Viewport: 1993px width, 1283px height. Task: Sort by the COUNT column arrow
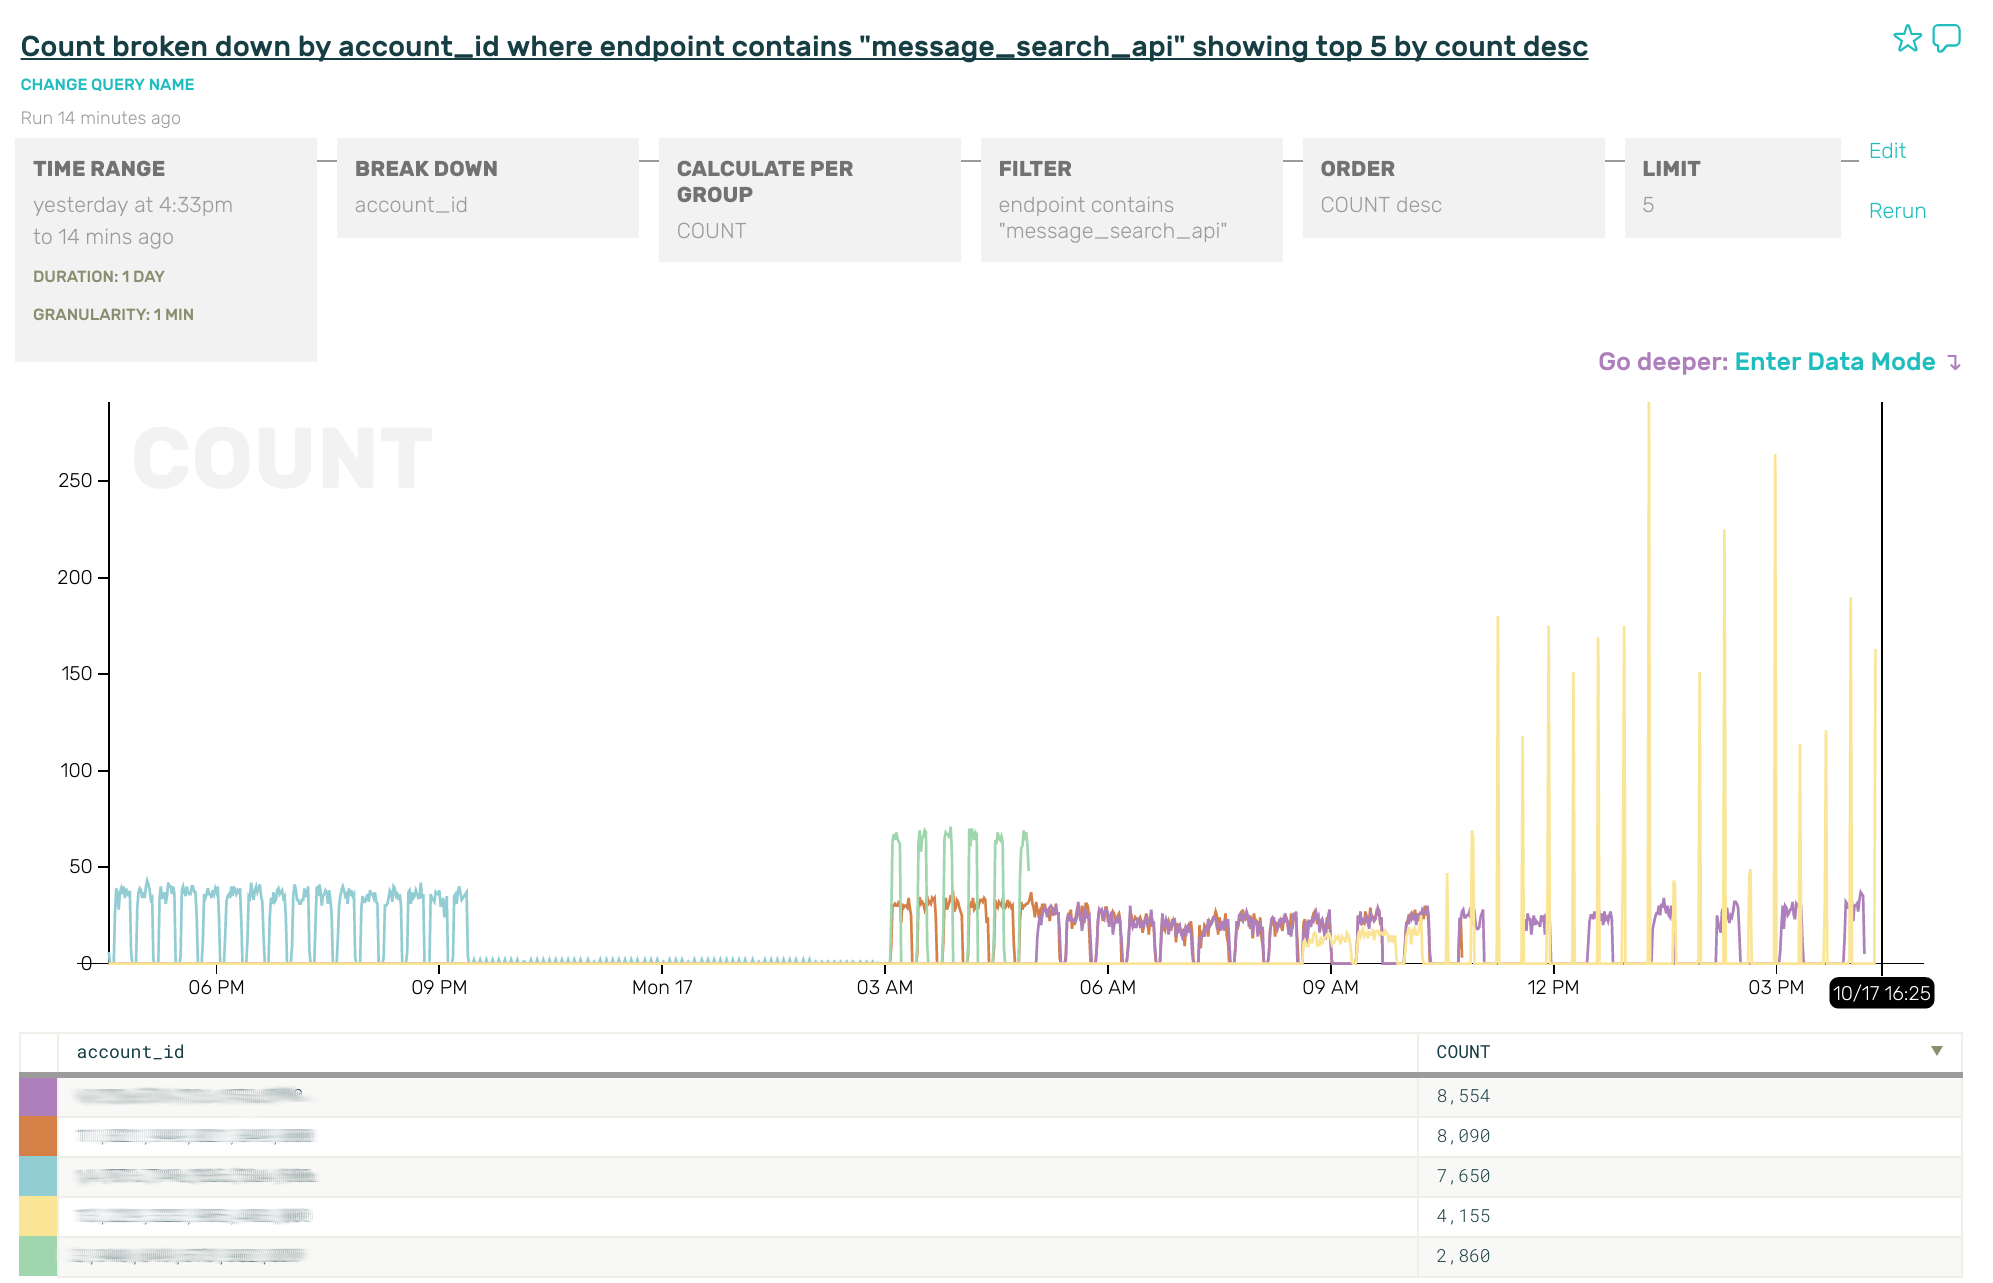[x=1936, y=1051]
